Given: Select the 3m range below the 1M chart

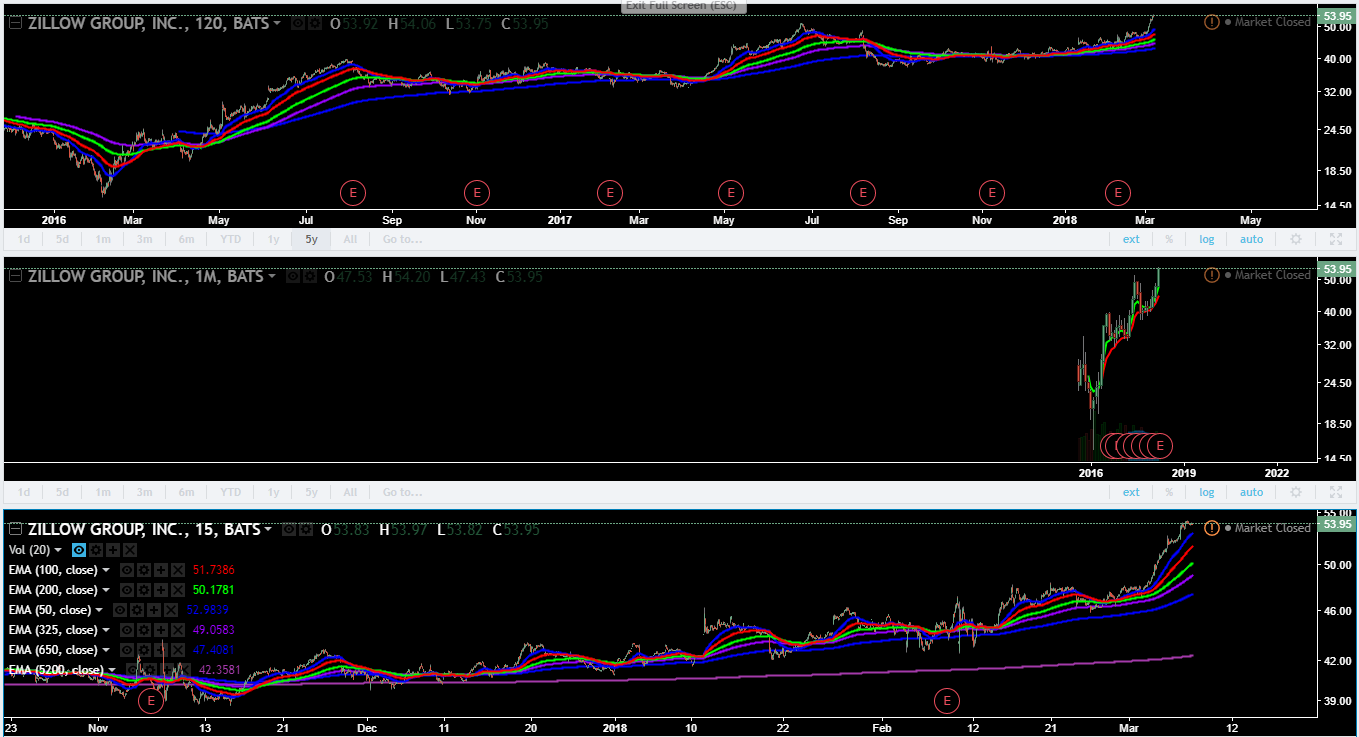Looking at the screenshot, I should [144, 492].
